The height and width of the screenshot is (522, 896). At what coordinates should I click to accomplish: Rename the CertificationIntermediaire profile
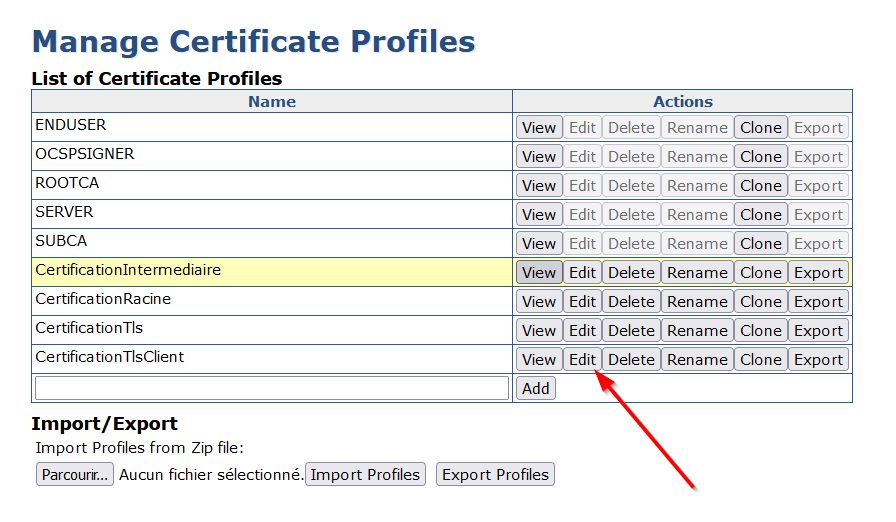point(697,272)
